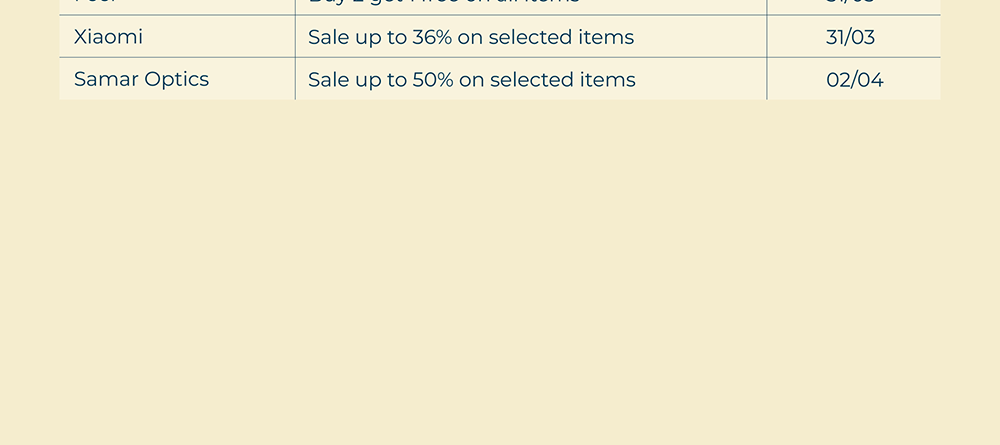Screen dimensions: 1000x445
Task: Click the word "on" in Xiaomi's offer
Action: [470, 38]
